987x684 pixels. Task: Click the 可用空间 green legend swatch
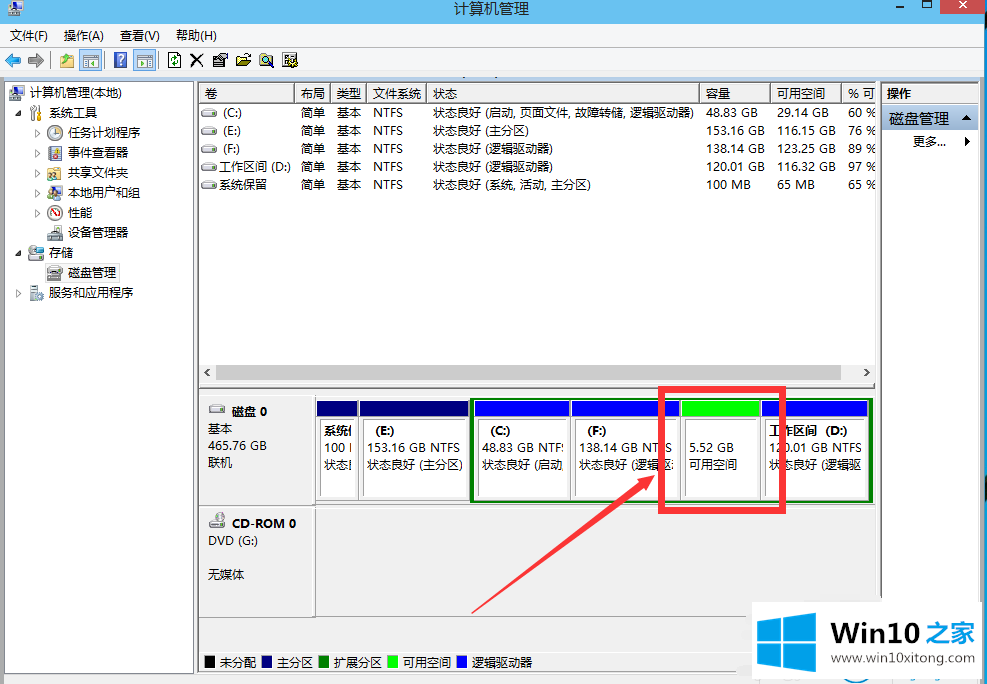coord(392,662)
